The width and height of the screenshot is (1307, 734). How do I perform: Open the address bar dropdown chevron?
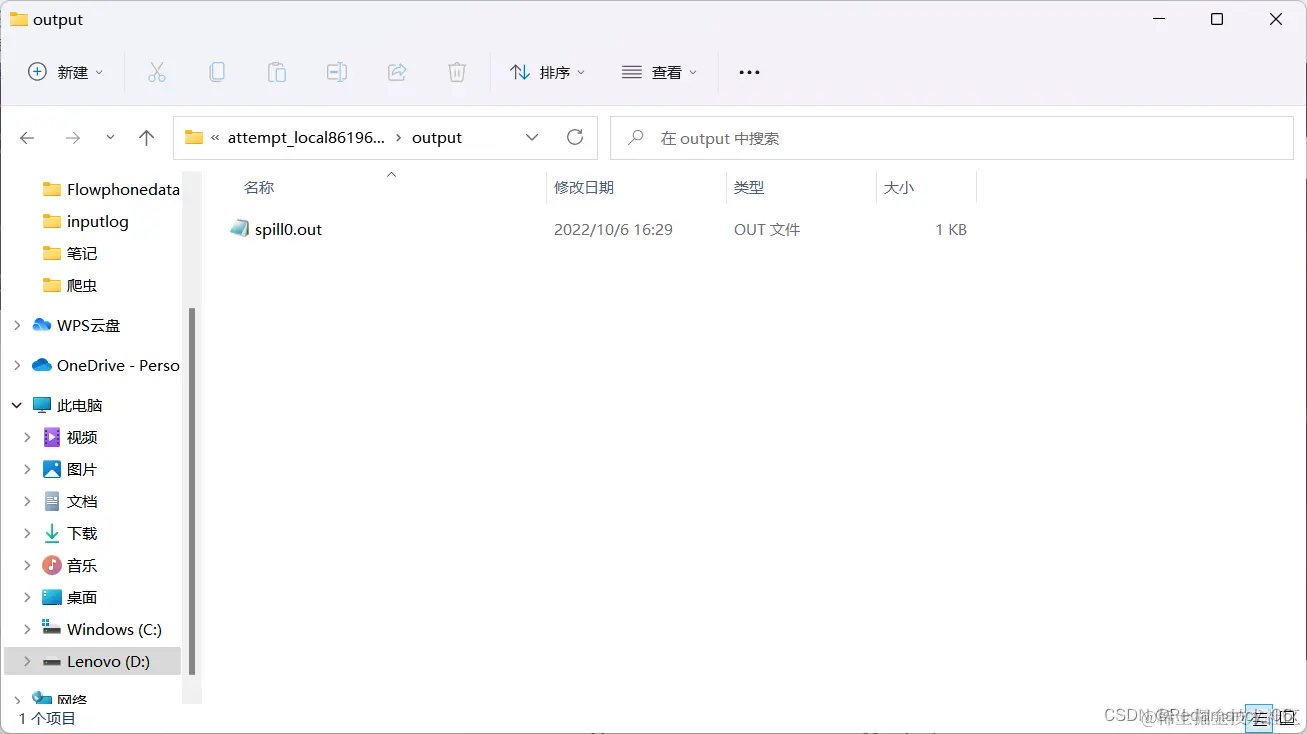point(532,137)
